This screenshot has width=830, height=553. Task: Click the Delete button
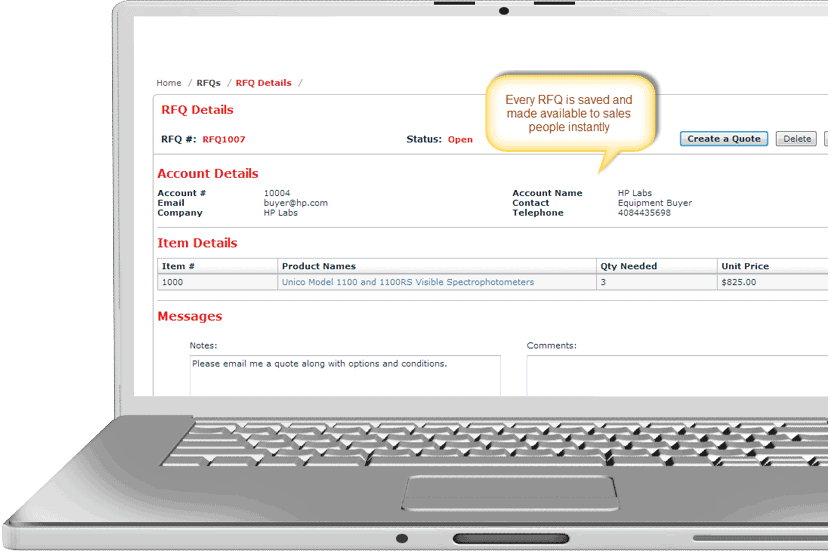pyautogui.click(x=797, y=139)
